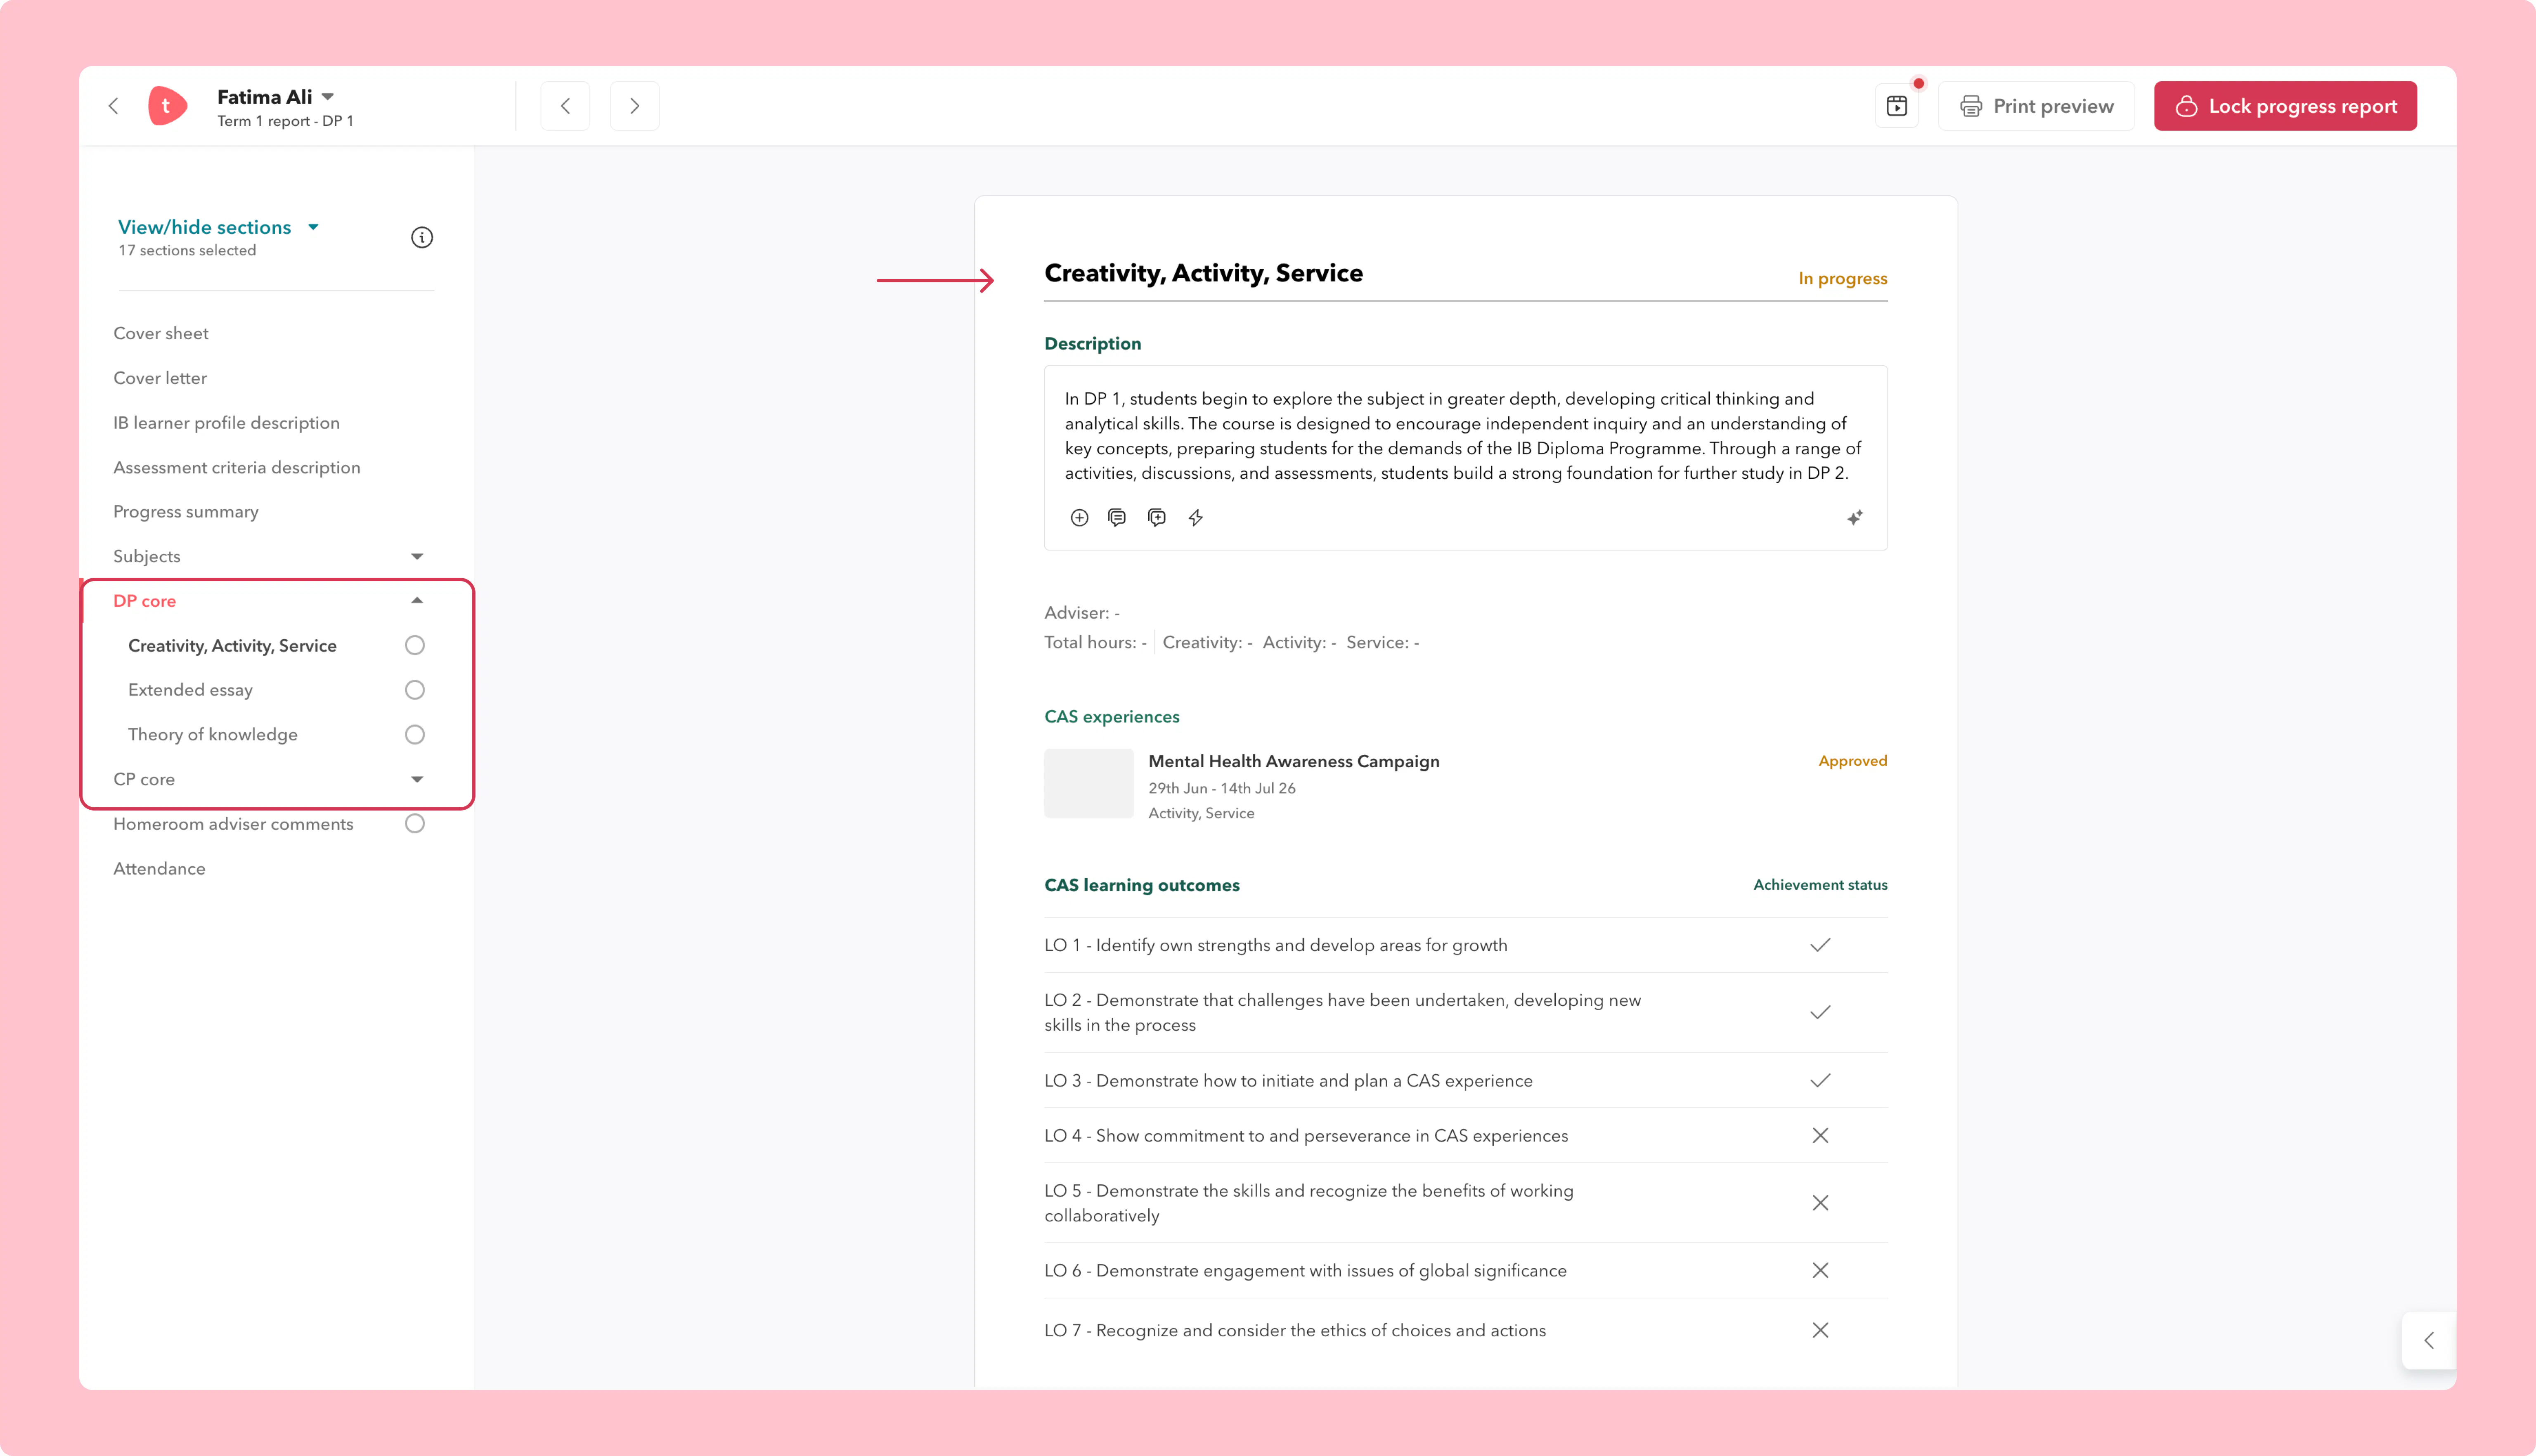Toggle the Creativity, Activity, Service status circle
2536x1456 pixels.
pyautogui.click(x=415, y=645)
